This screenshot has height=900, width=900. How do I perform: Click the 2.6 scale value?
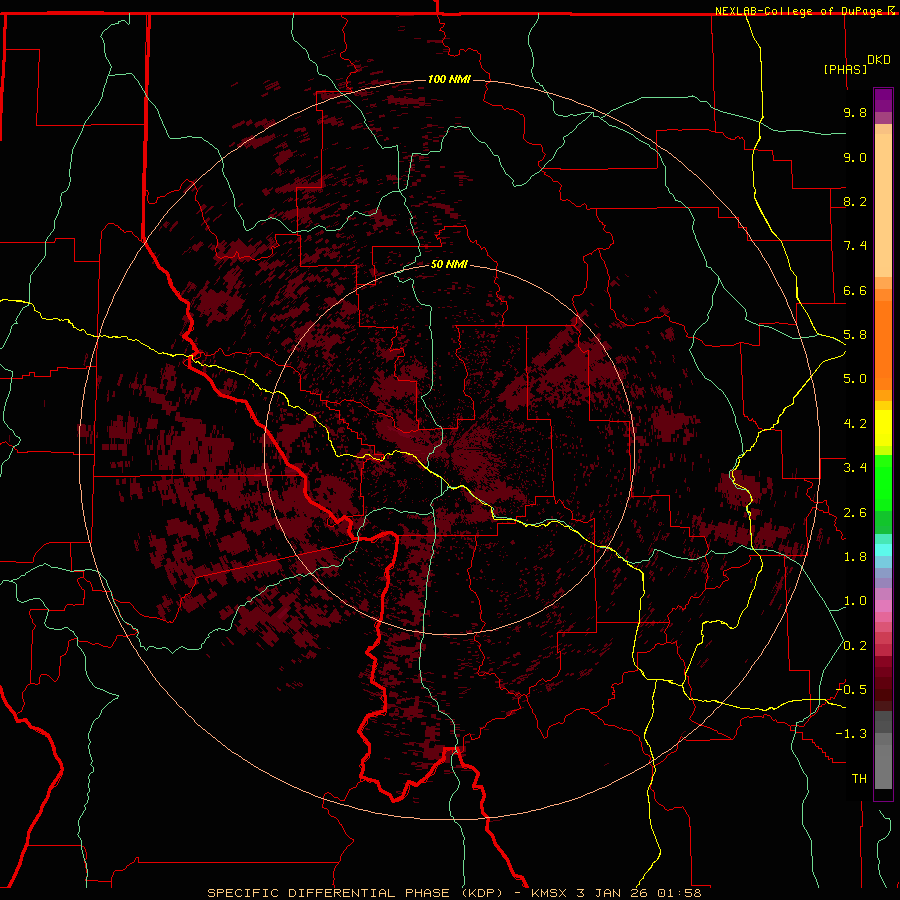click(855, 513)
